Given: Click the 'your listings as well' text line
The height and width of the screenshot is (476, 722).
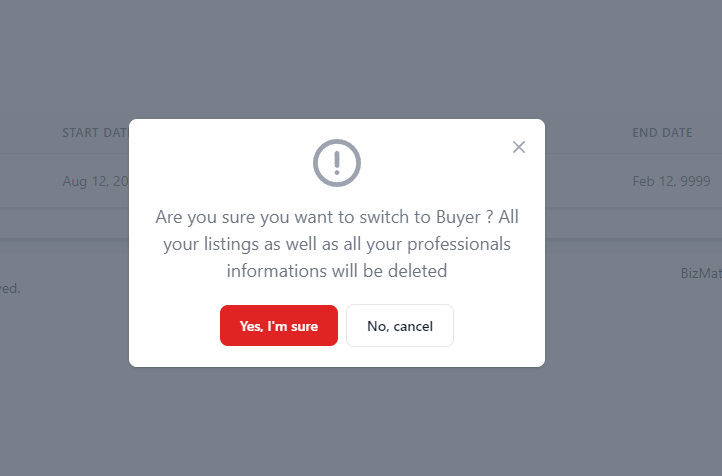Looking at the screenshot, I should [336, 244].
